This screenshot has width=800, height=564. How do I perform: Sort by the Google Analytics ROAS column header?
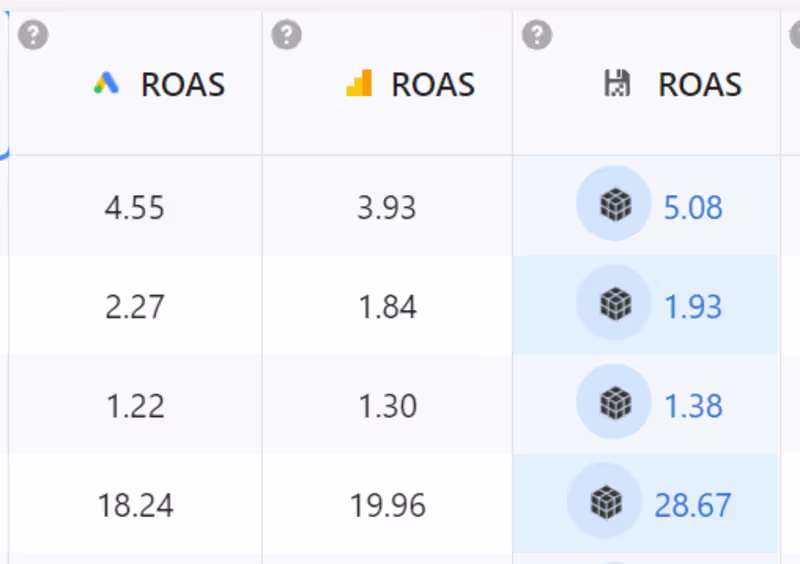coord(433,85)
